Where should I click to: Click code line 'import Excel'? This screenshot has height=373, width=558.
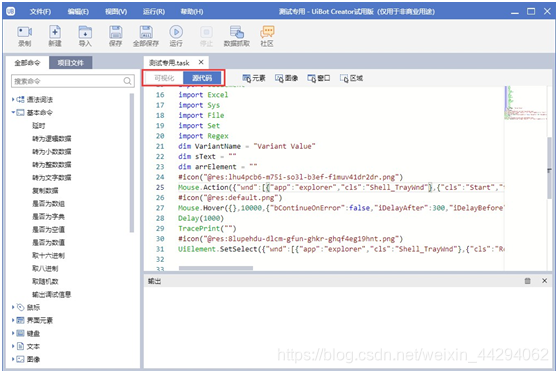tap(203, 95)
